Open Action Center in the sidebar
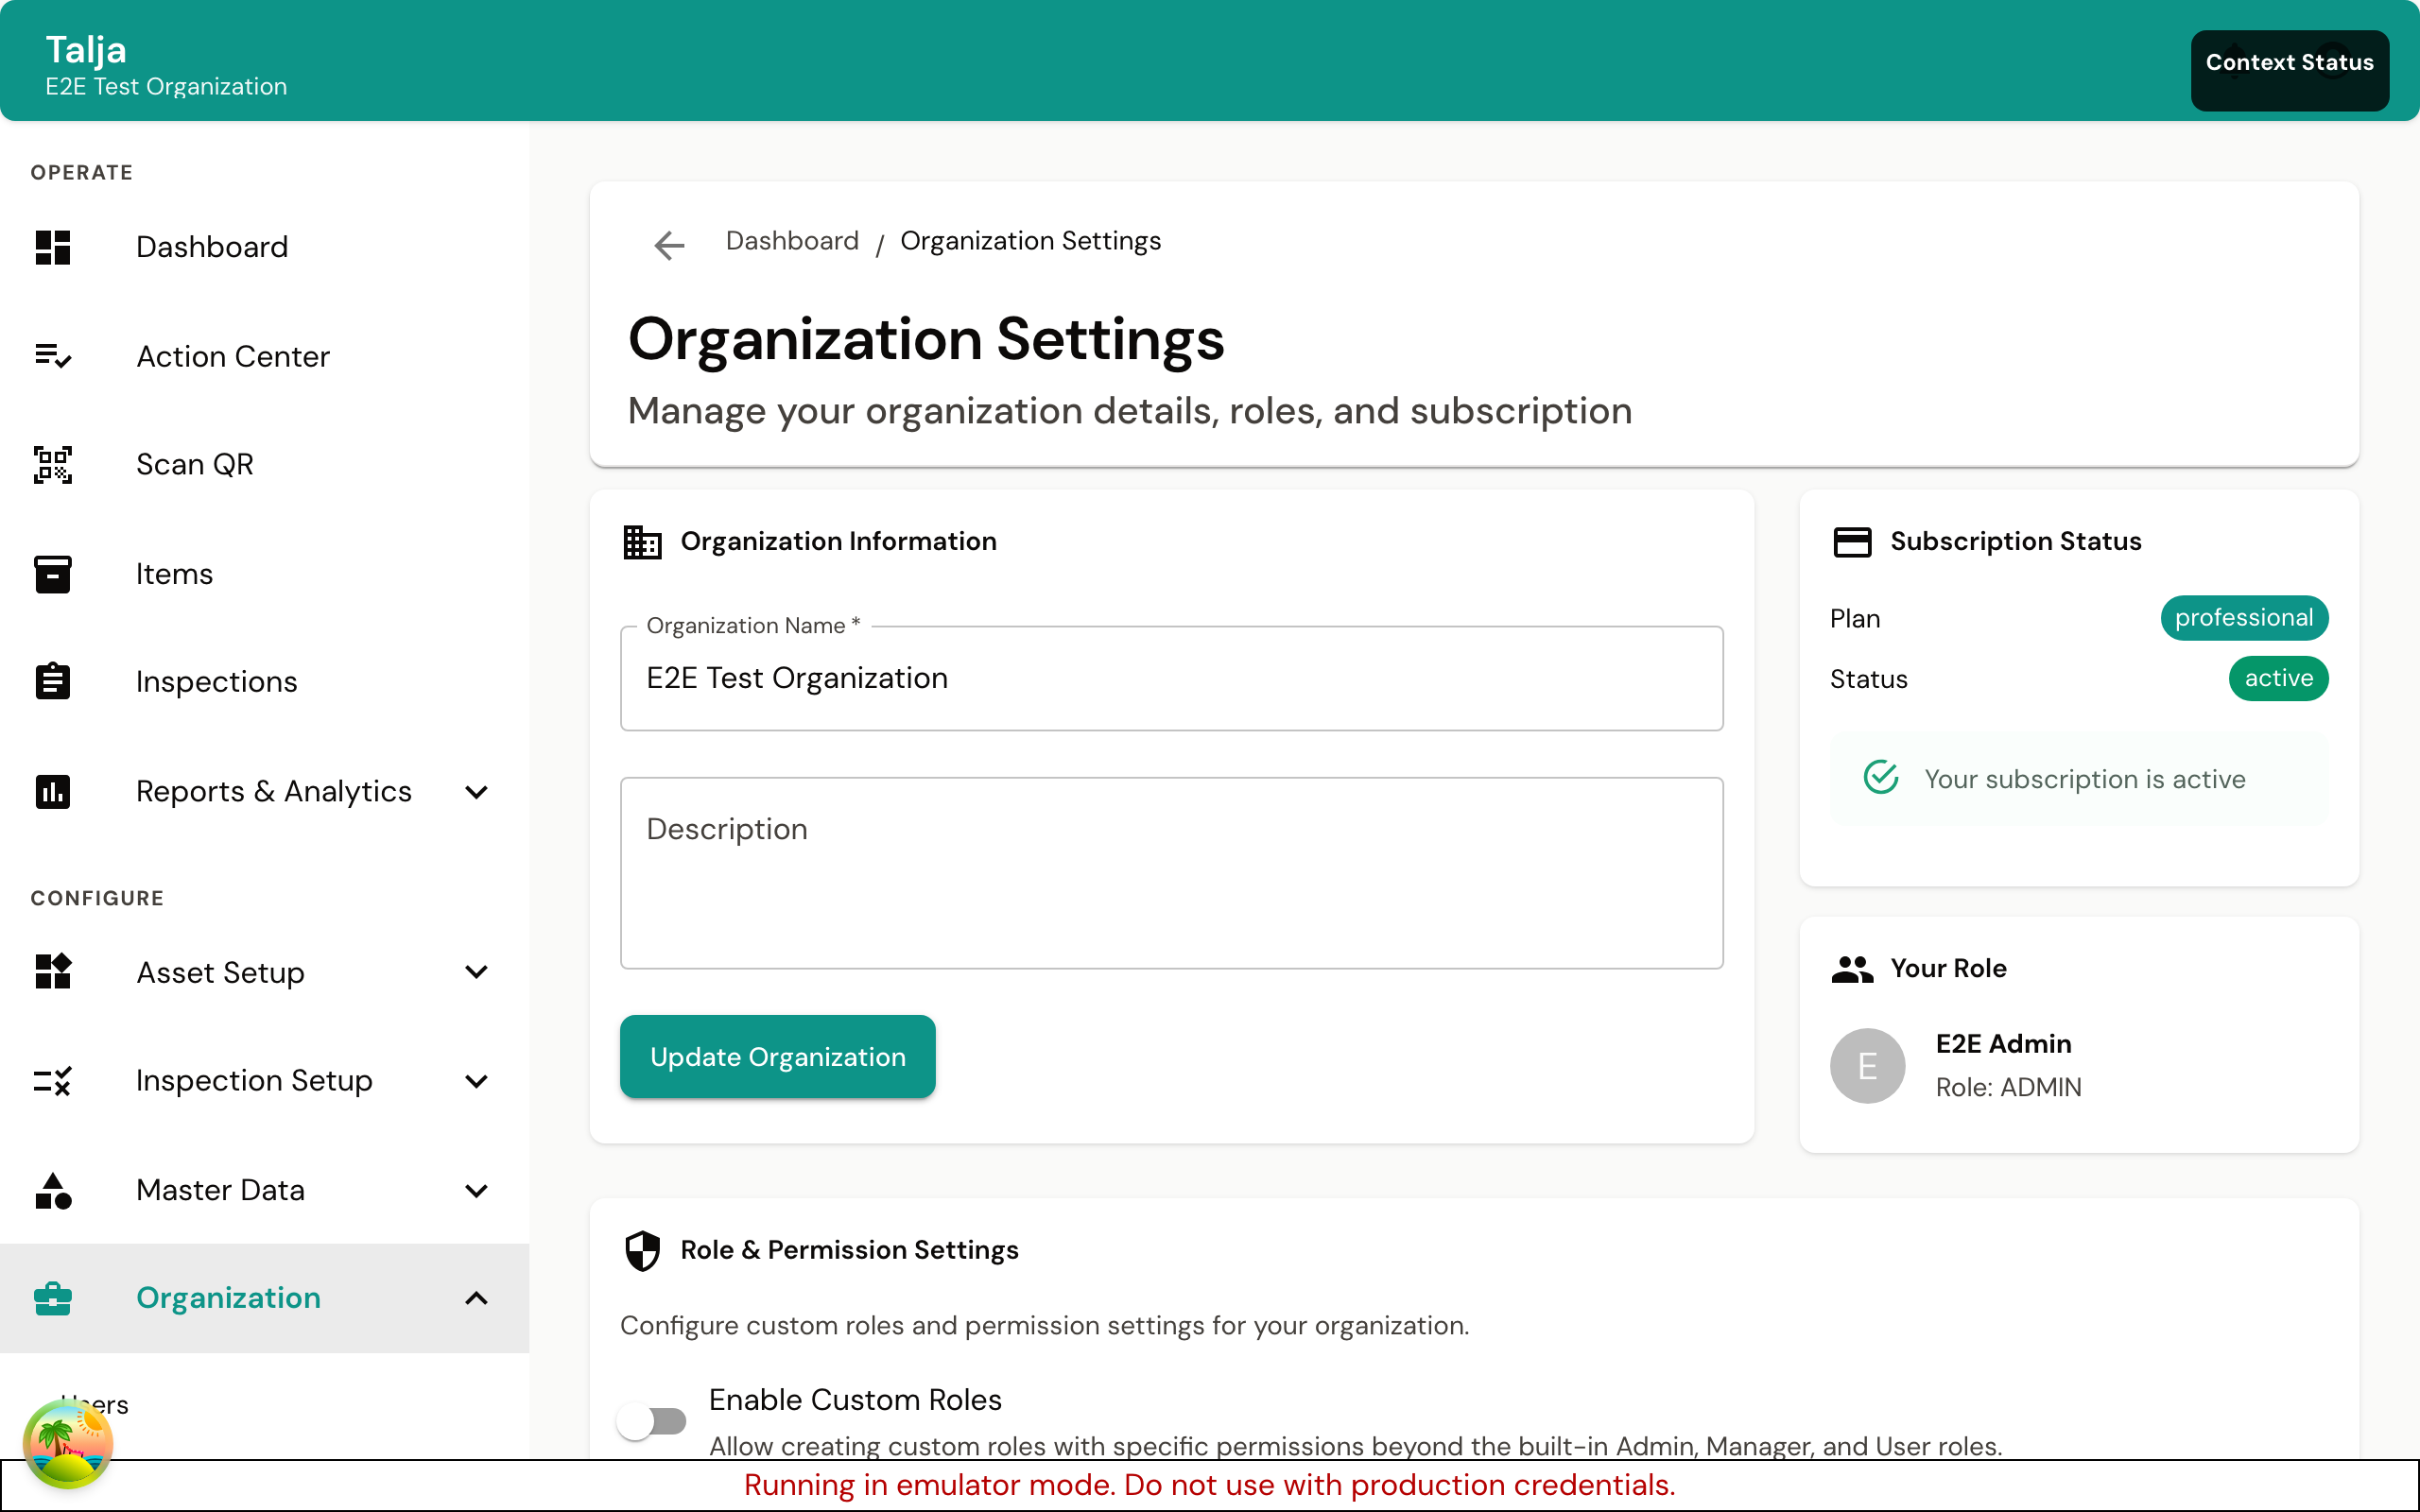This screenshot has height=1512, width=2420. click(265, 356)
